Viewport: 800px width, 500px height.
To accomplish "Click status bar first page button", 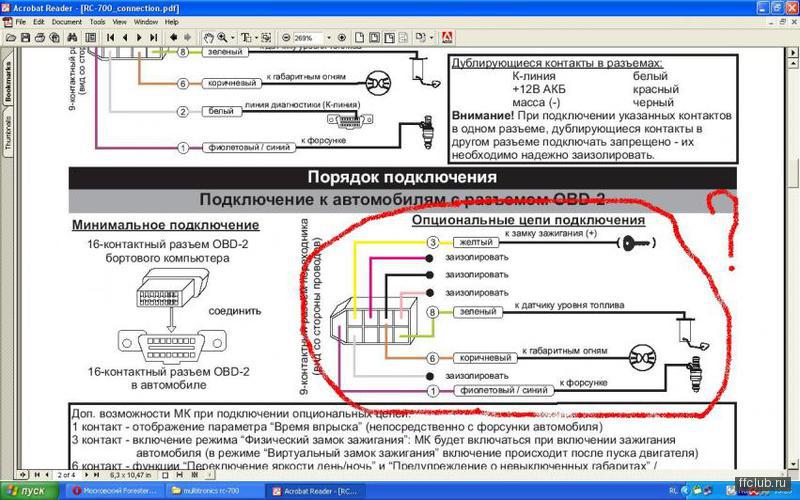I will click(37, 474).
